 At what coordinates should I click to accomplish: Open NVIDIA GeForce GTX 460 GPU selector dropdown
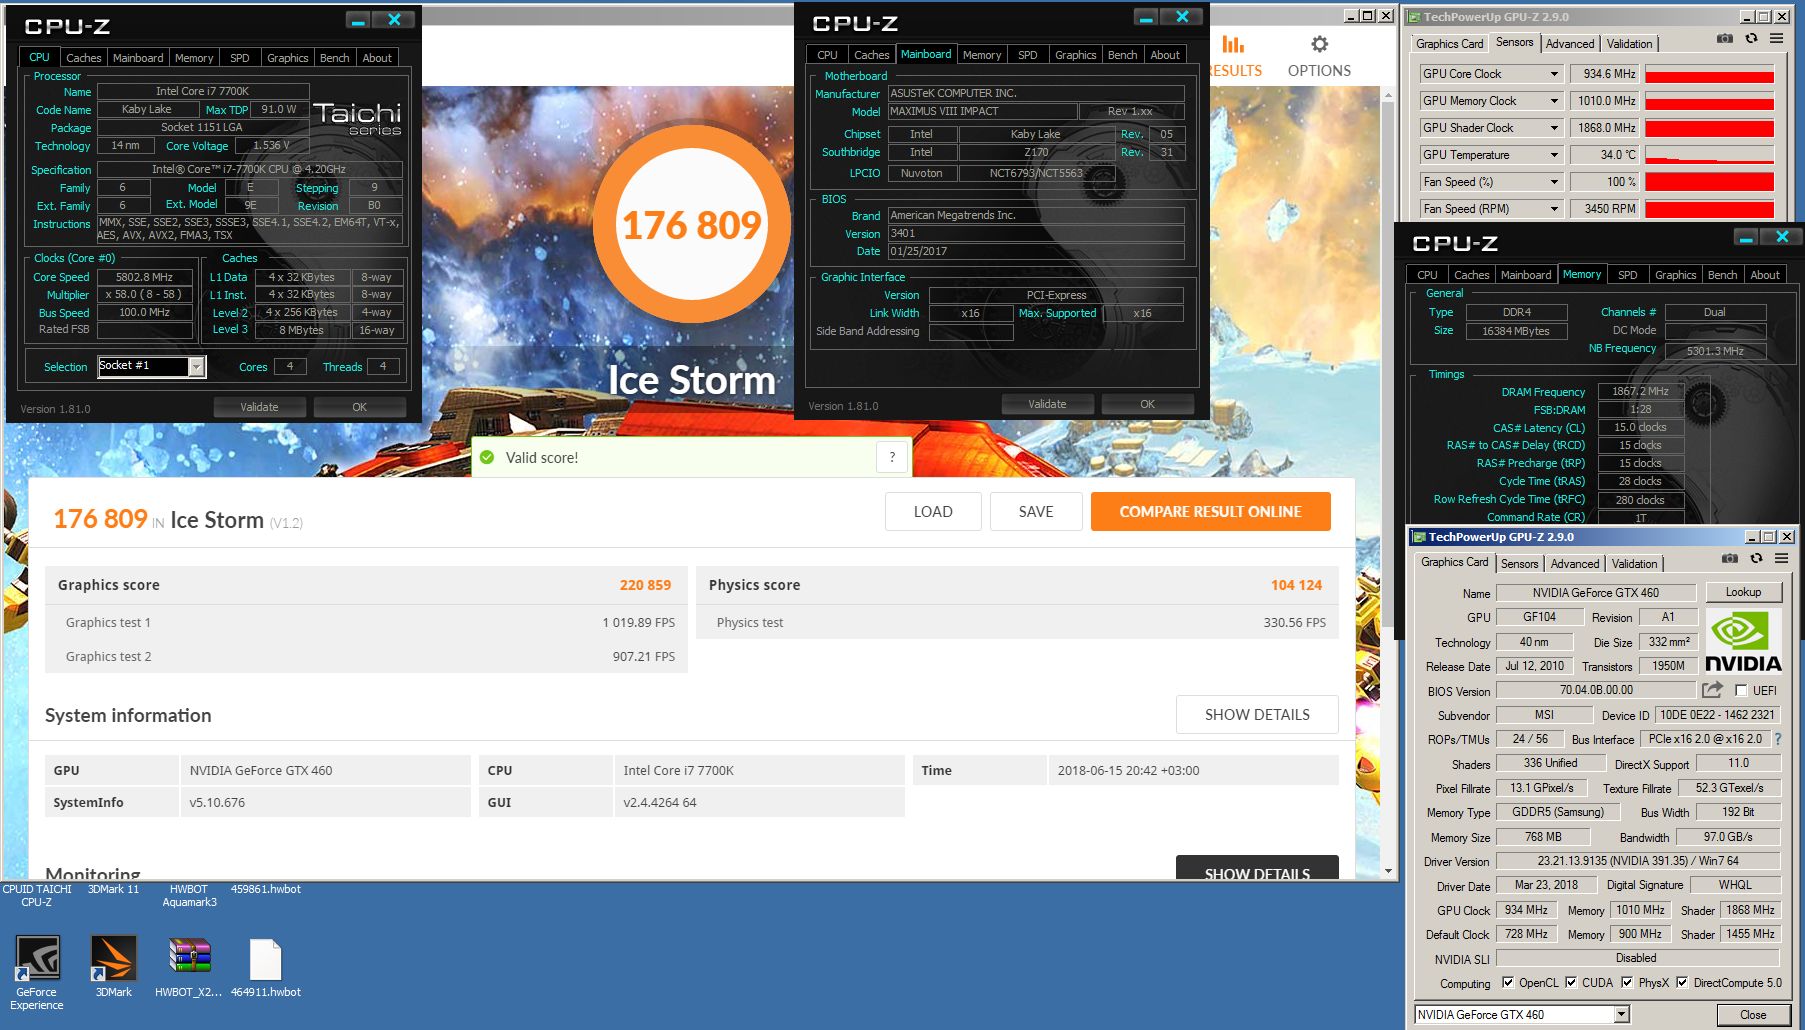click(x=1621, y=1014)
